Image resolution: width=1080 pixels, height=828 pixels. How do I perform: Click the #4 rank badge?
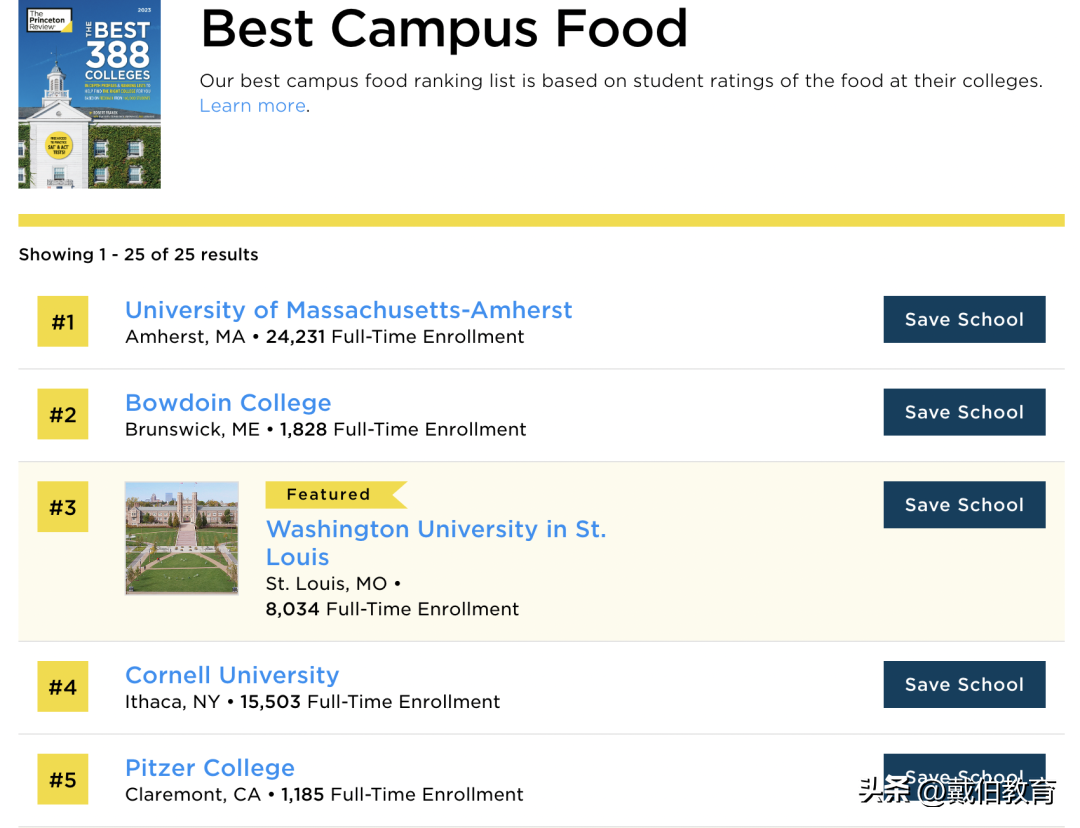pos(63,687)
